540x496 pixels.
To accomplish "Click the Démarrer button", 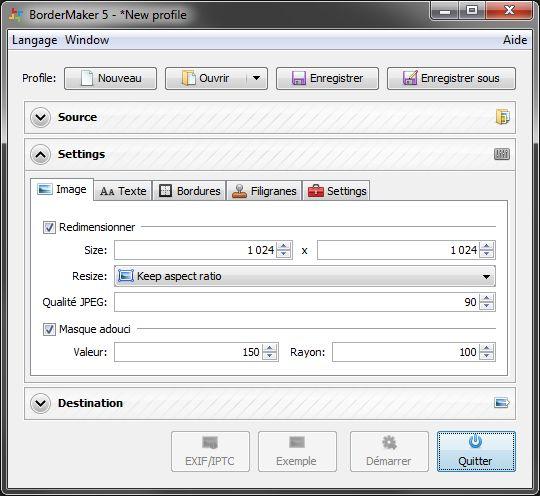I will pyautogui.click(x=389, y=451).
